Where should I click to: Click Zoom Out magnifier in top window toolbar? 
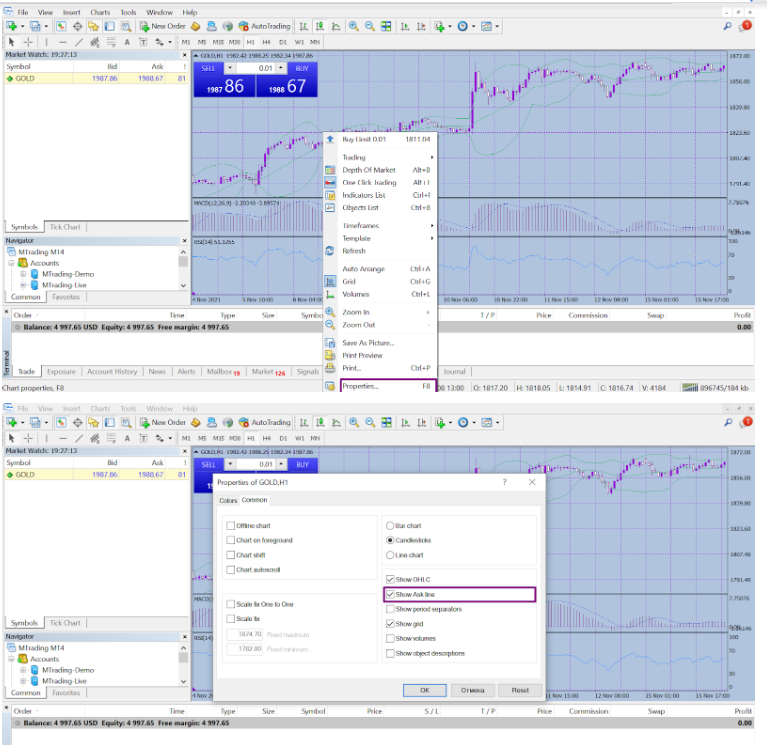point(370,26)
